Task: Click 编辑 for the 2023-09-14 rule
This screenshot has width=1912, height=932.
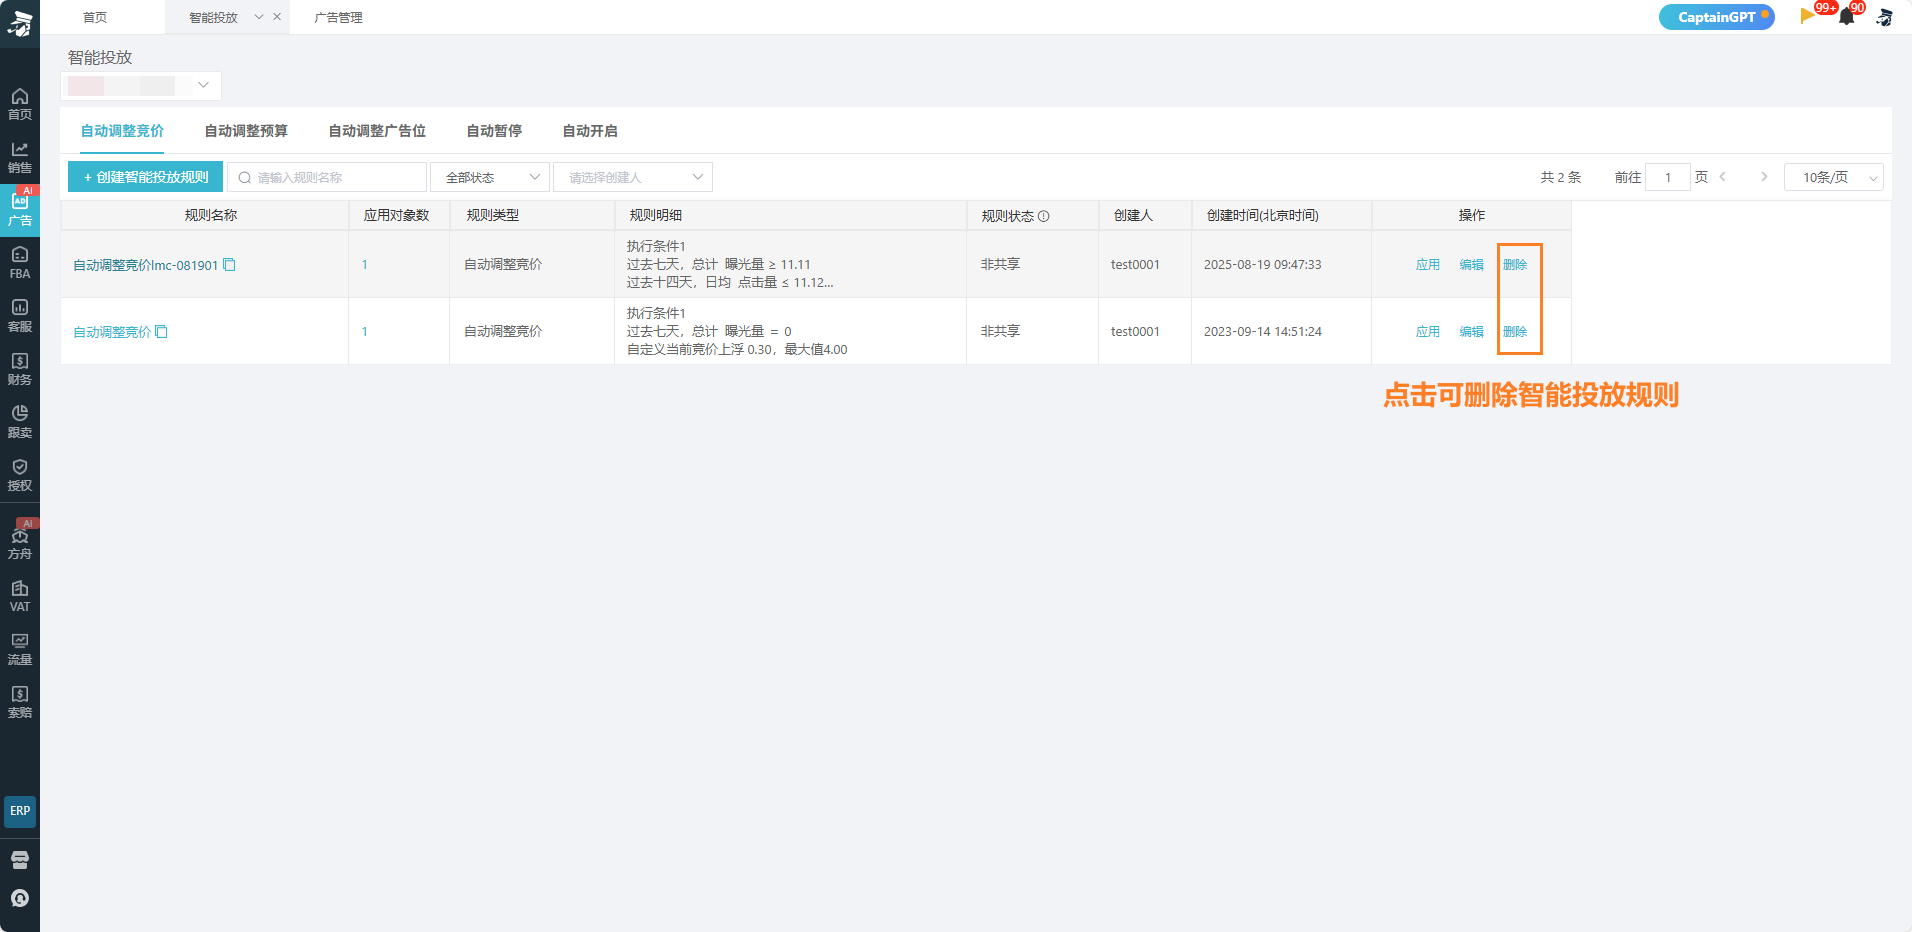Action: (x=1472, y=332)
